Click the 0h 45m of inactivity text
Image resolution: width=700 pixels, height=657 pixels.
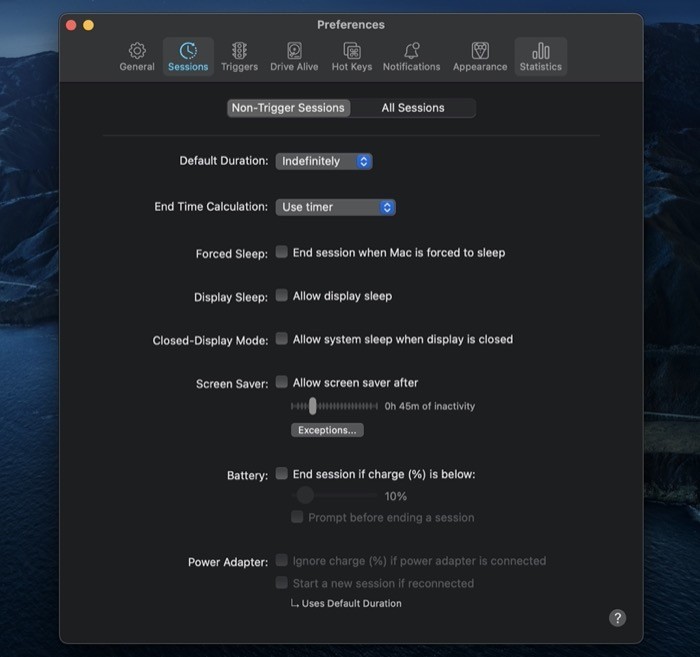click(429, 406)
